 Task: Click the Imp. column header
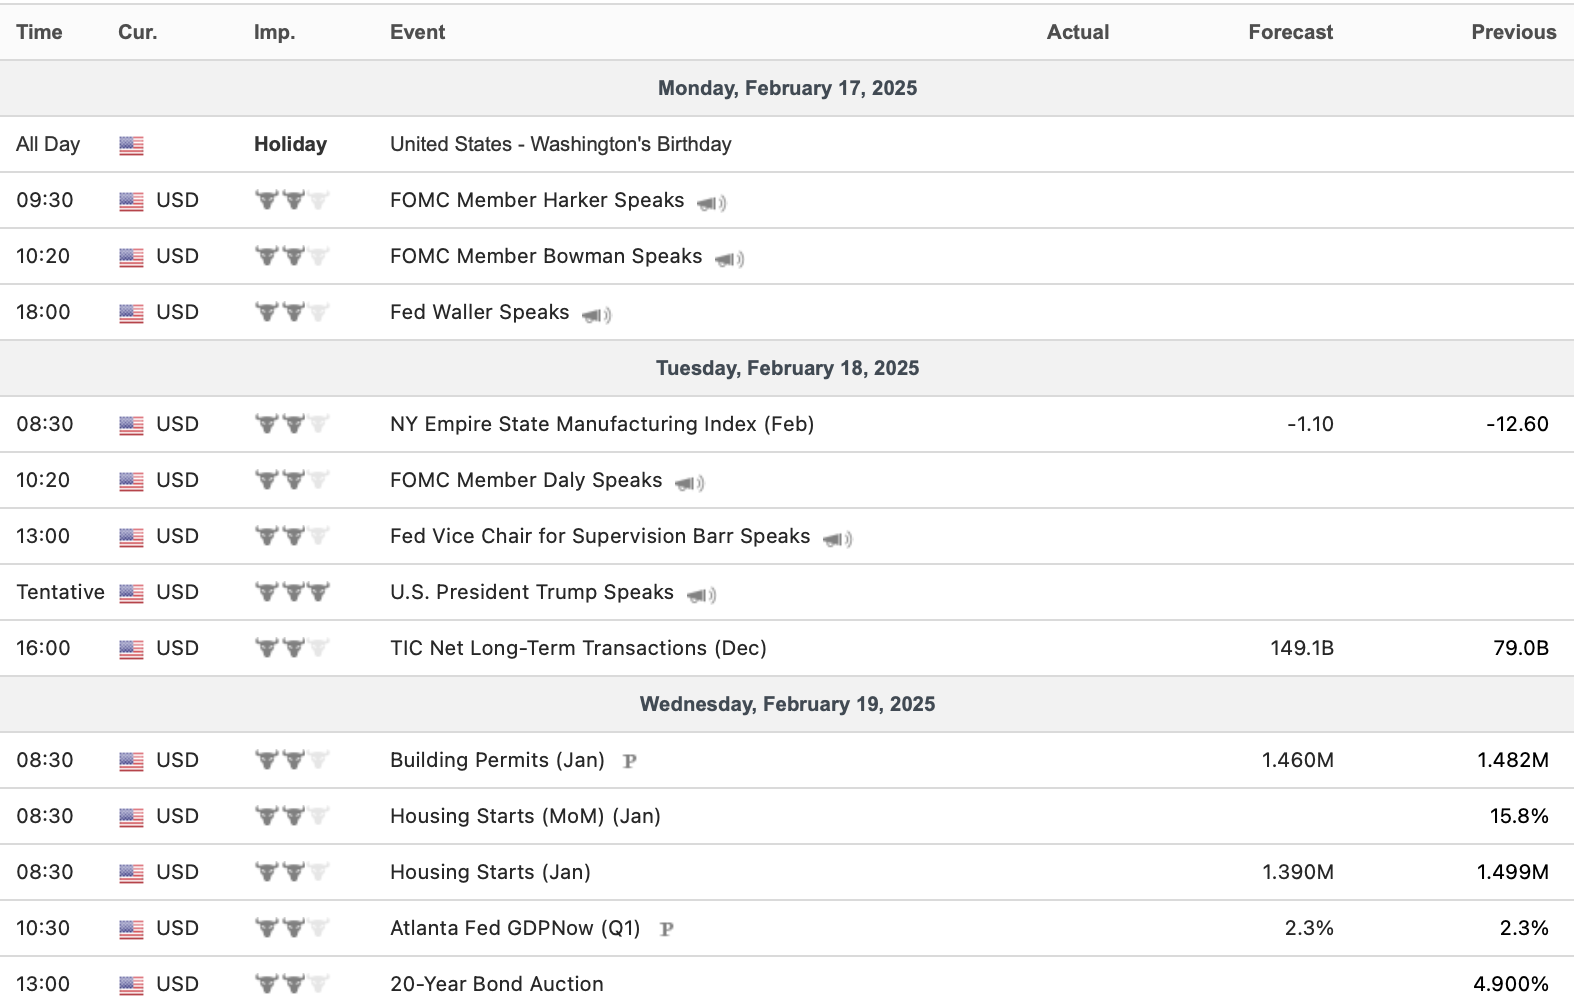click(x=274, y=32)
